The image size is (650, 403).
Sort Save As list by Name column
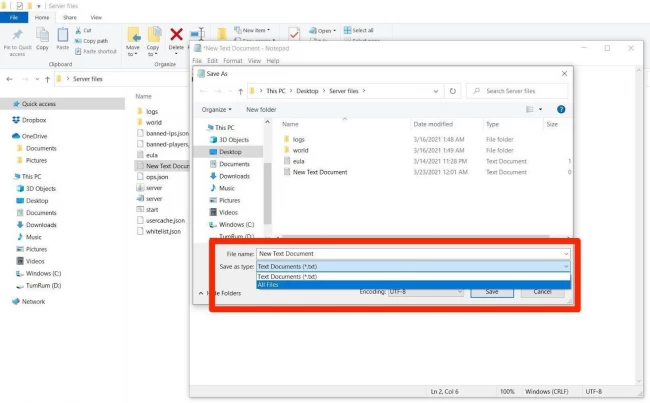[290, 124]
